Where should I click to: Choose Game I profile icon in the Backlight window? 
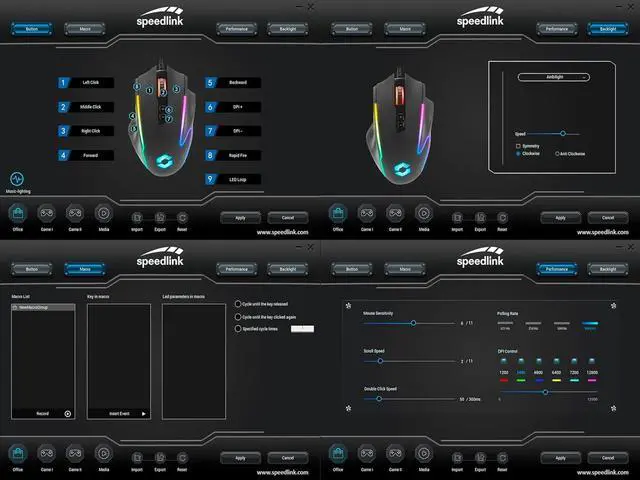(367, 213)
